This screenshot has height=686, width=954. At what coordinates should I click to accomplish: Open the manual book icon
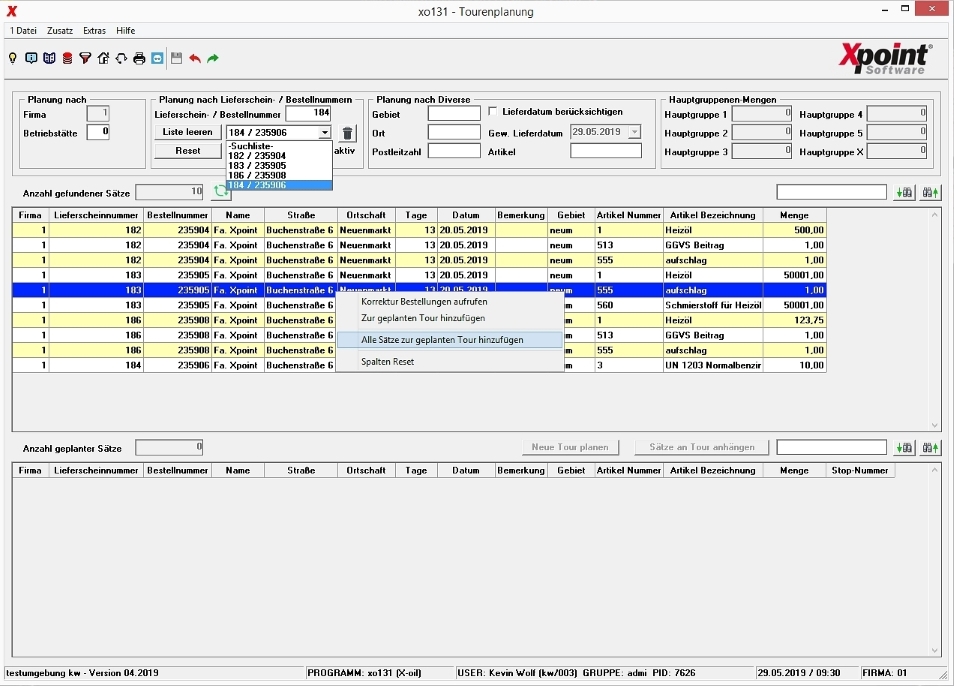click(49, 58)
